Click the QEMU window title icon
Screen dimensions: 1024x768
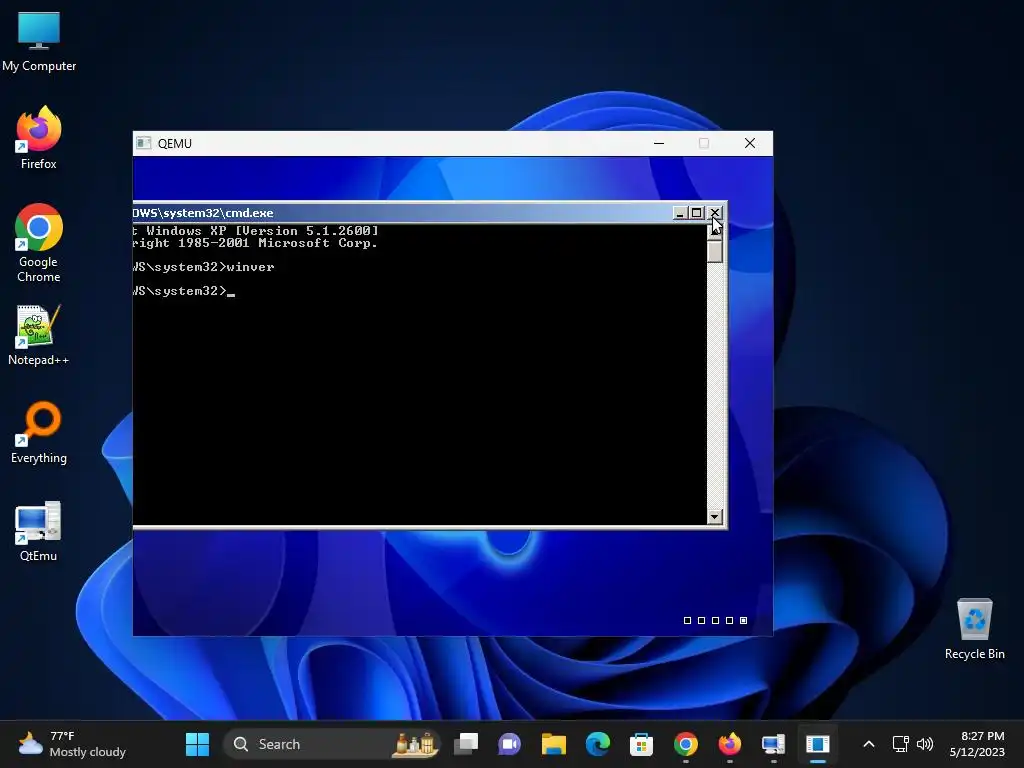(144, 143)
